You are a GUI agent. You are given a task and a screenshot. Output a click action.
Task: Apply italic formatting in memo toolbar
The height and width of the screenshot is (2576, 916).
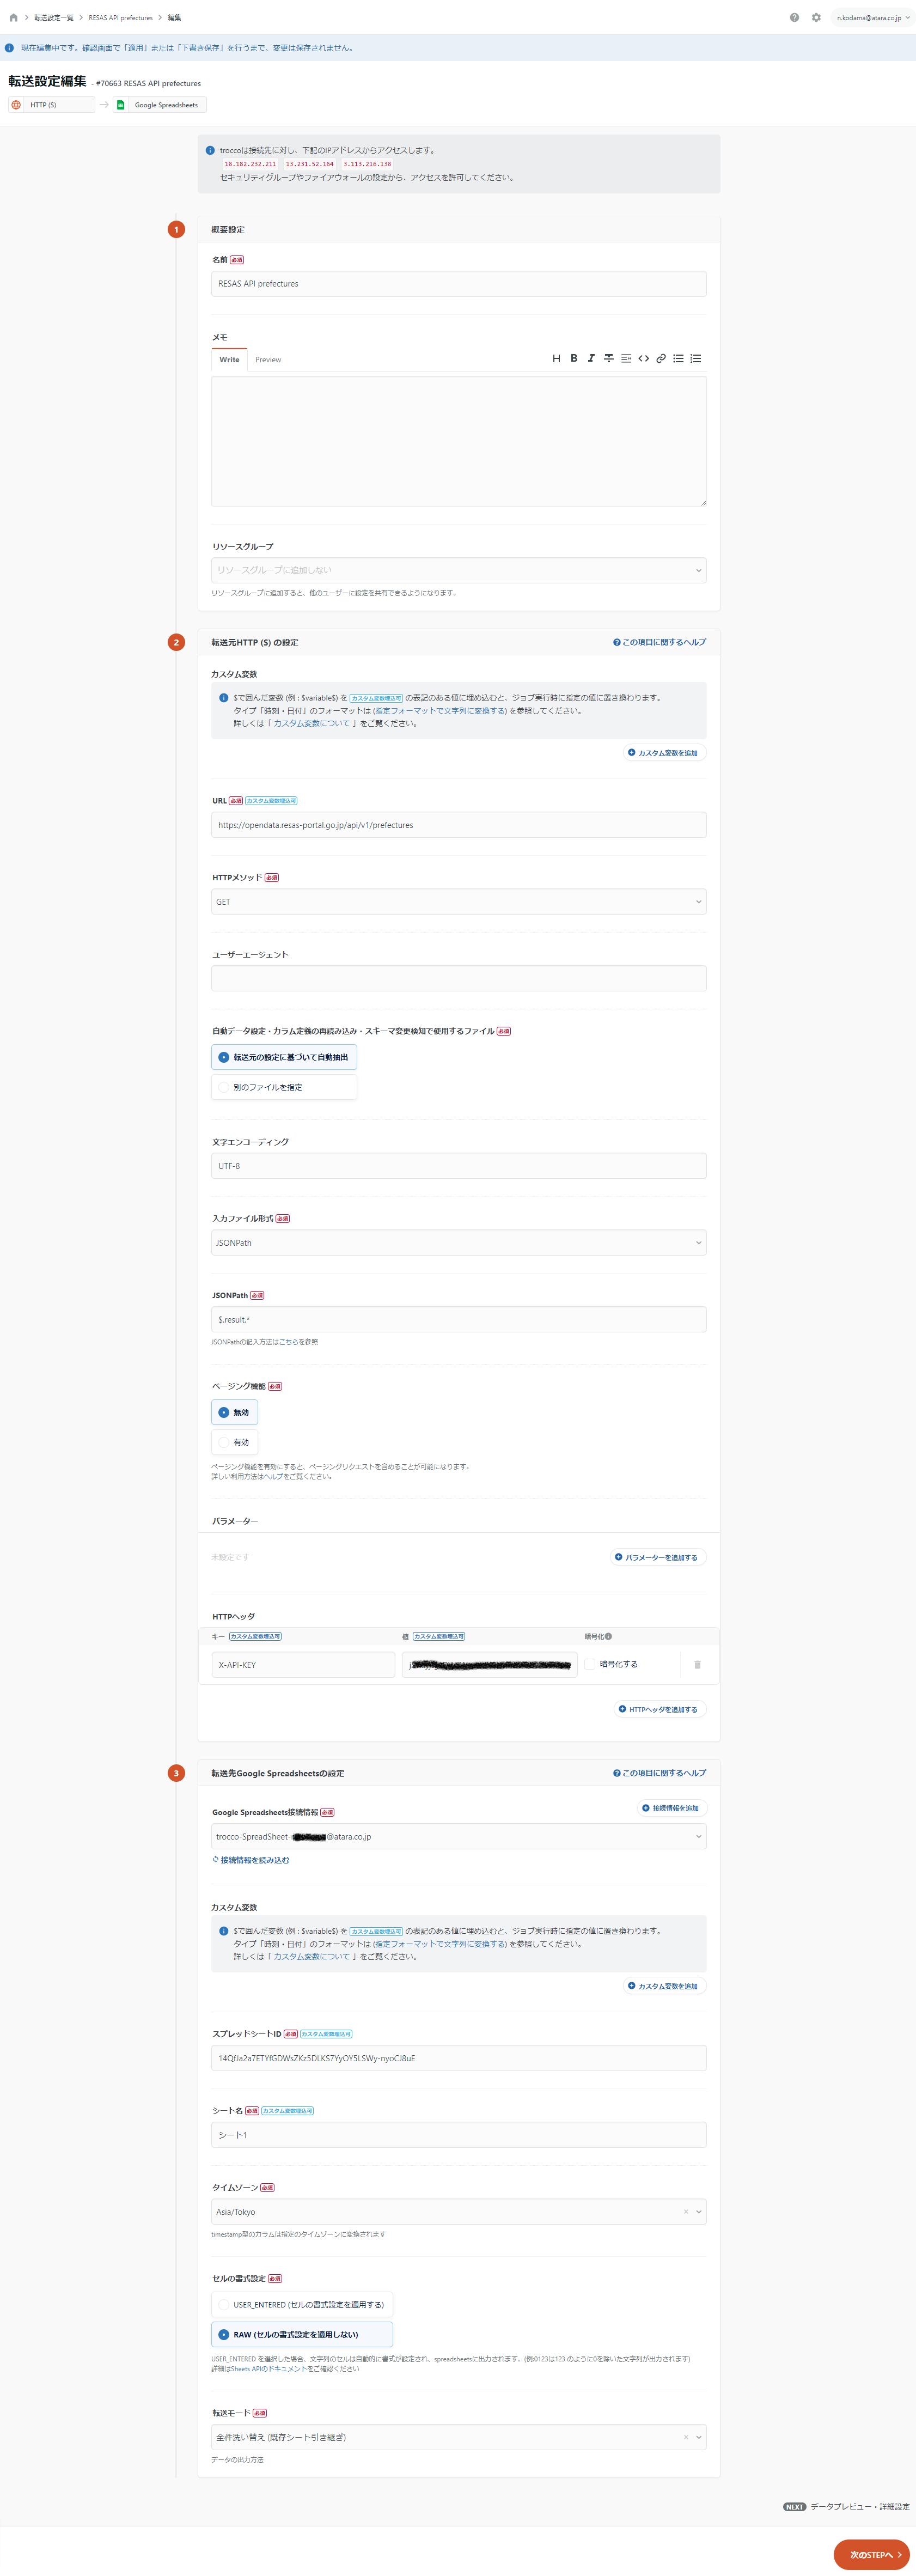coord(591,358)
